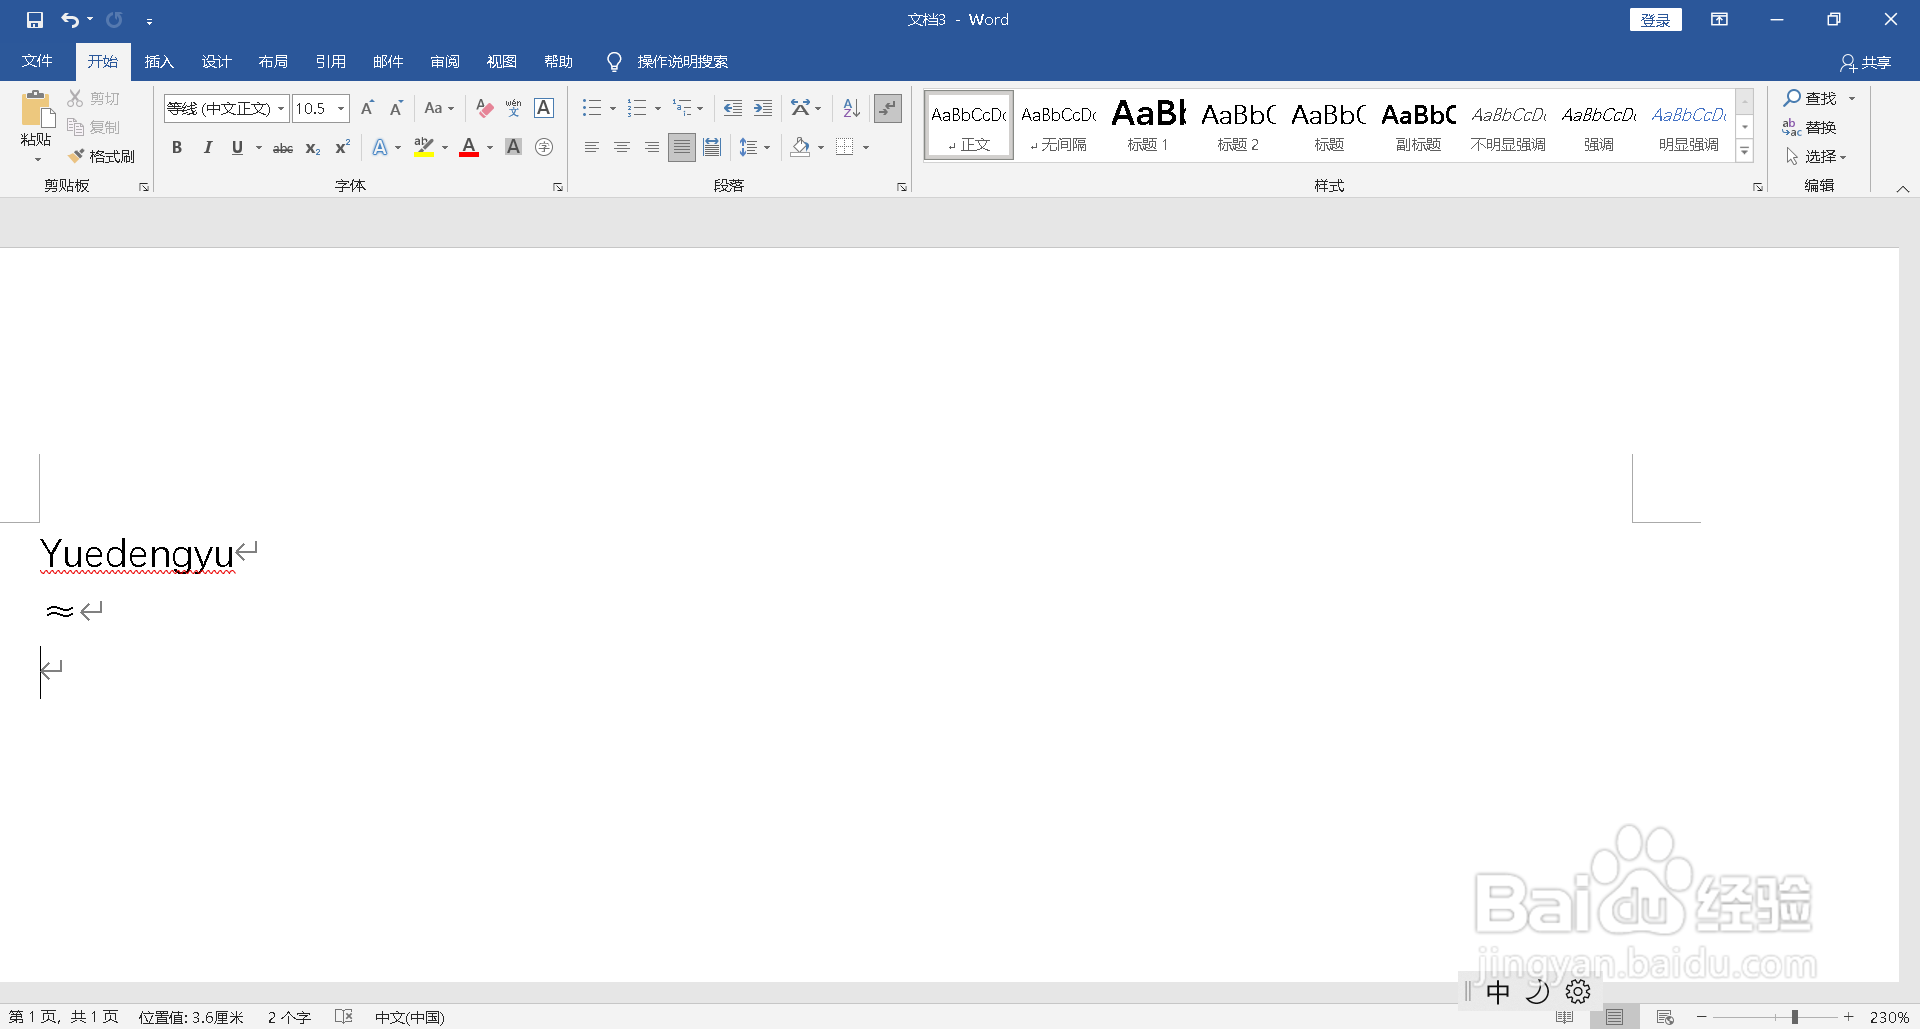This screenshot has height=1029, width=1920.
Task: Apply the 标题 1 style
Action: click(1148, 126)
